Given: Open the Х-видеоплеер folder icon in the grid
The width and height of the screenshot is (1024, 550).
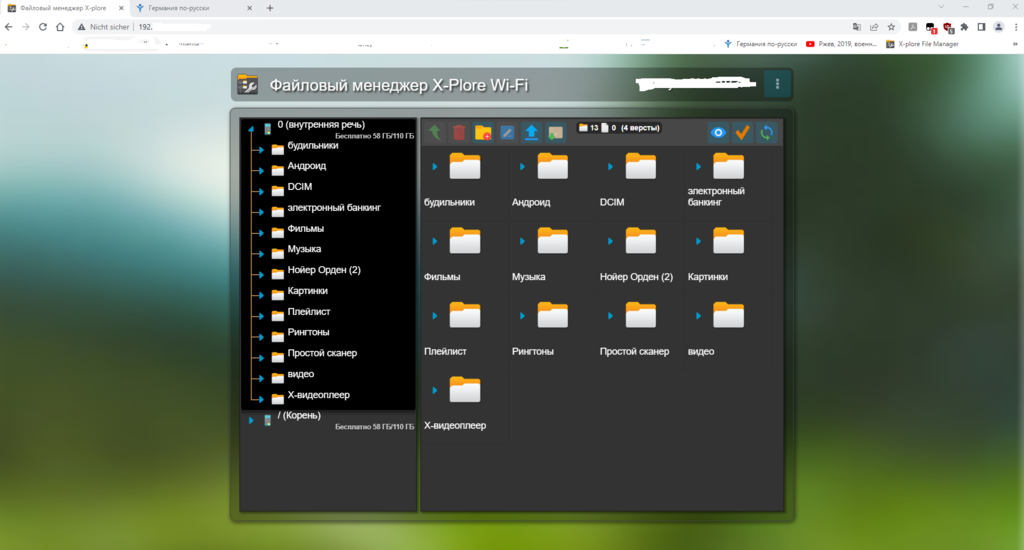Looking at the screenshot, I should point(465,389).
